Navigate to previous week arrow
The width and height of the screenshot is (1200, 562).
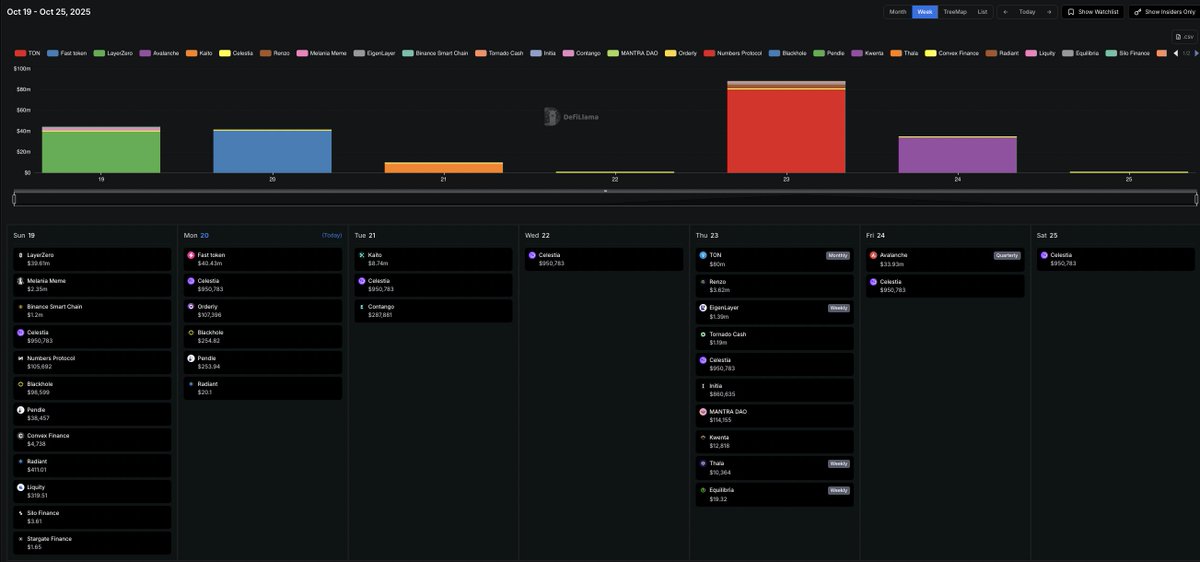1006,12
